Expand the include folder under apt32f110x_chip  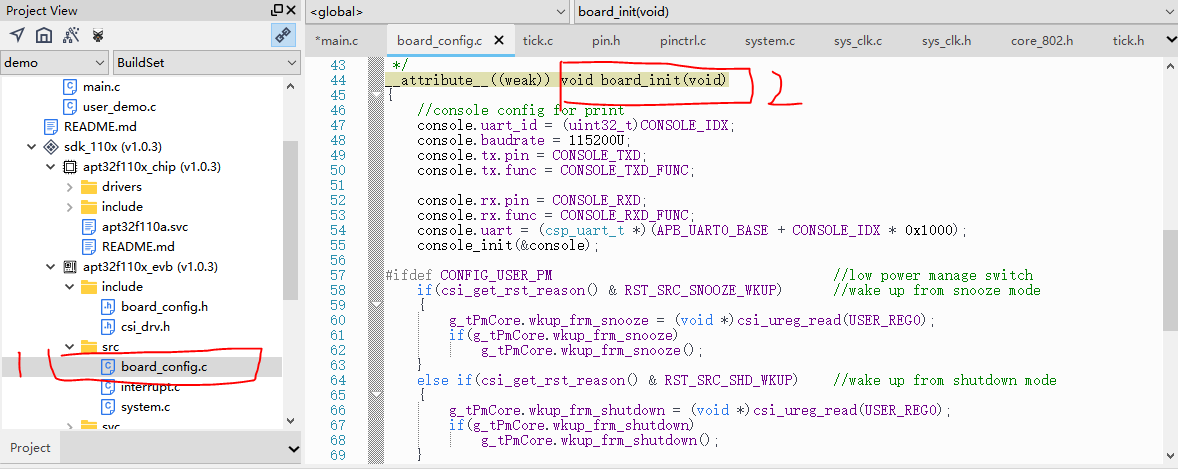tap(69, 207)
